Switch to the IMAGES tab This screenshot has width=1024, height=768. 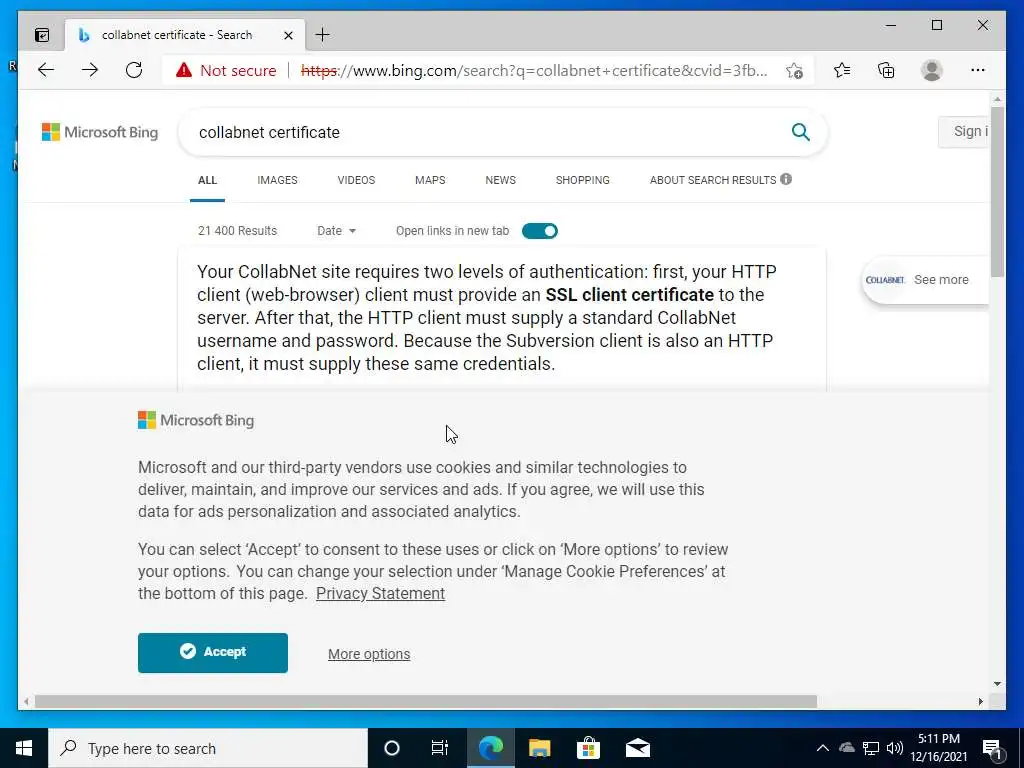click(278, 180)
